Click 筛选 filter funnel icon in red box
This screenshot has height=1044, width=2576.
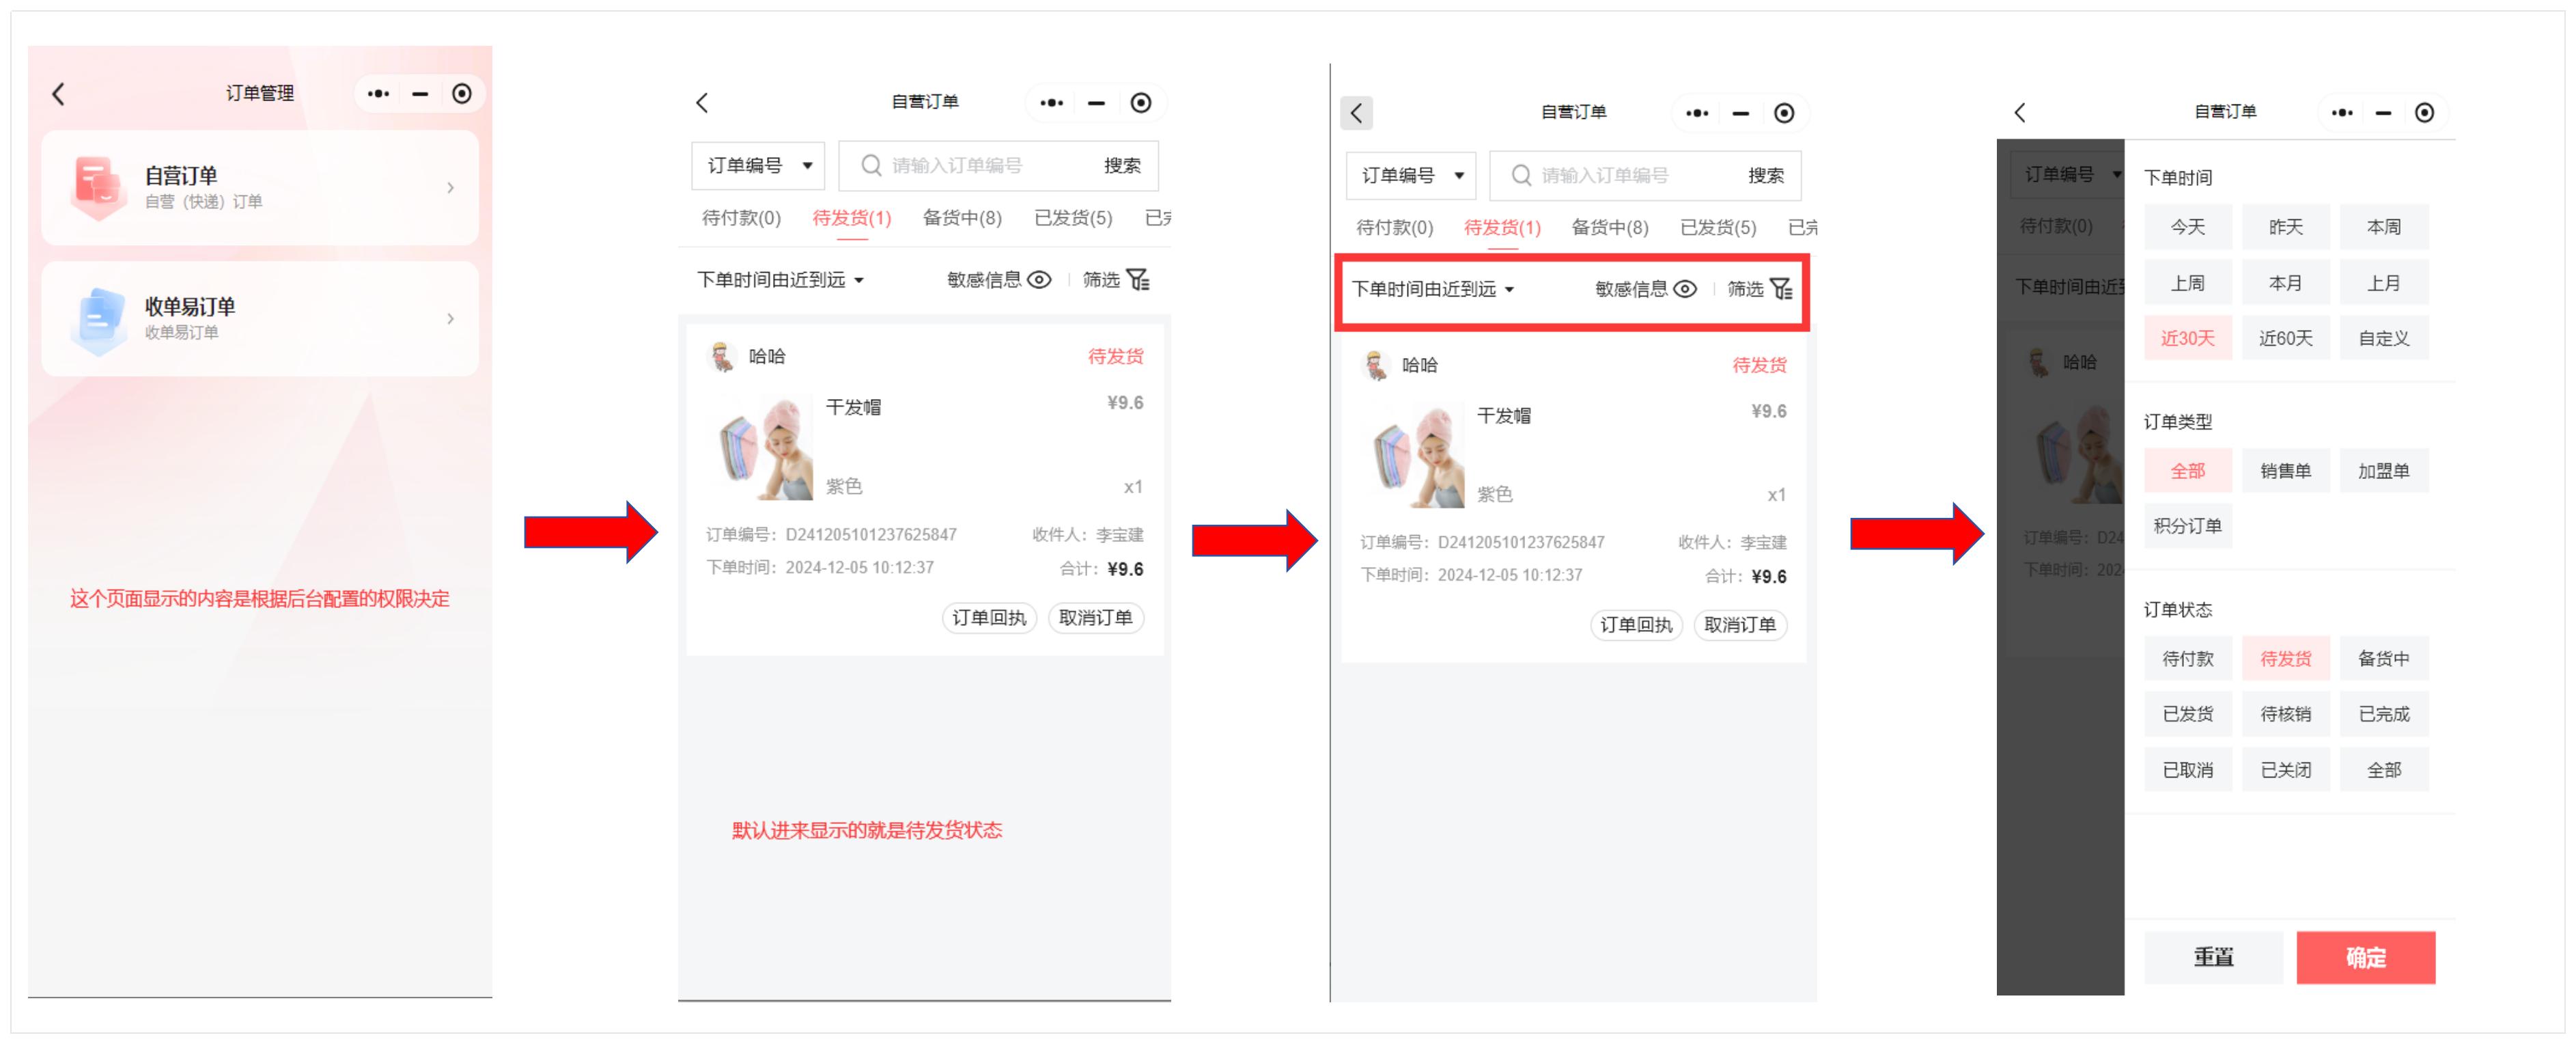[x=1780, y=290]
